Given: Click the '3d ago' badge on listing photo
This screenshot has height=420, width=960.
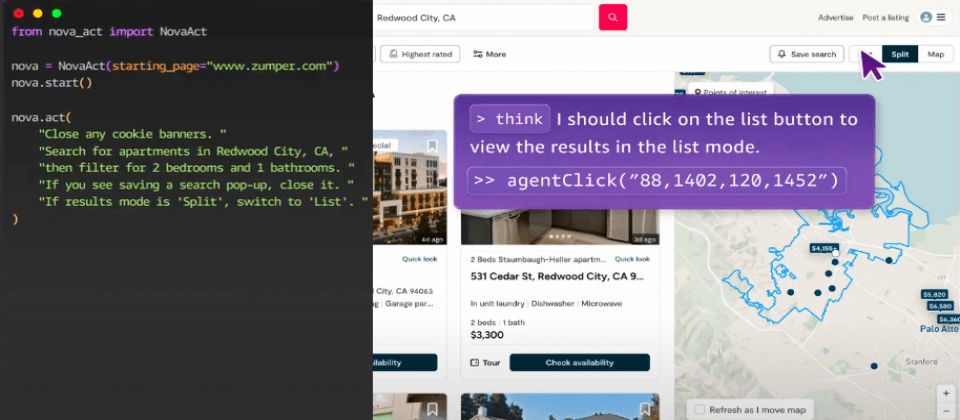Looking at the screenshot, I should (x=645, y=239).
